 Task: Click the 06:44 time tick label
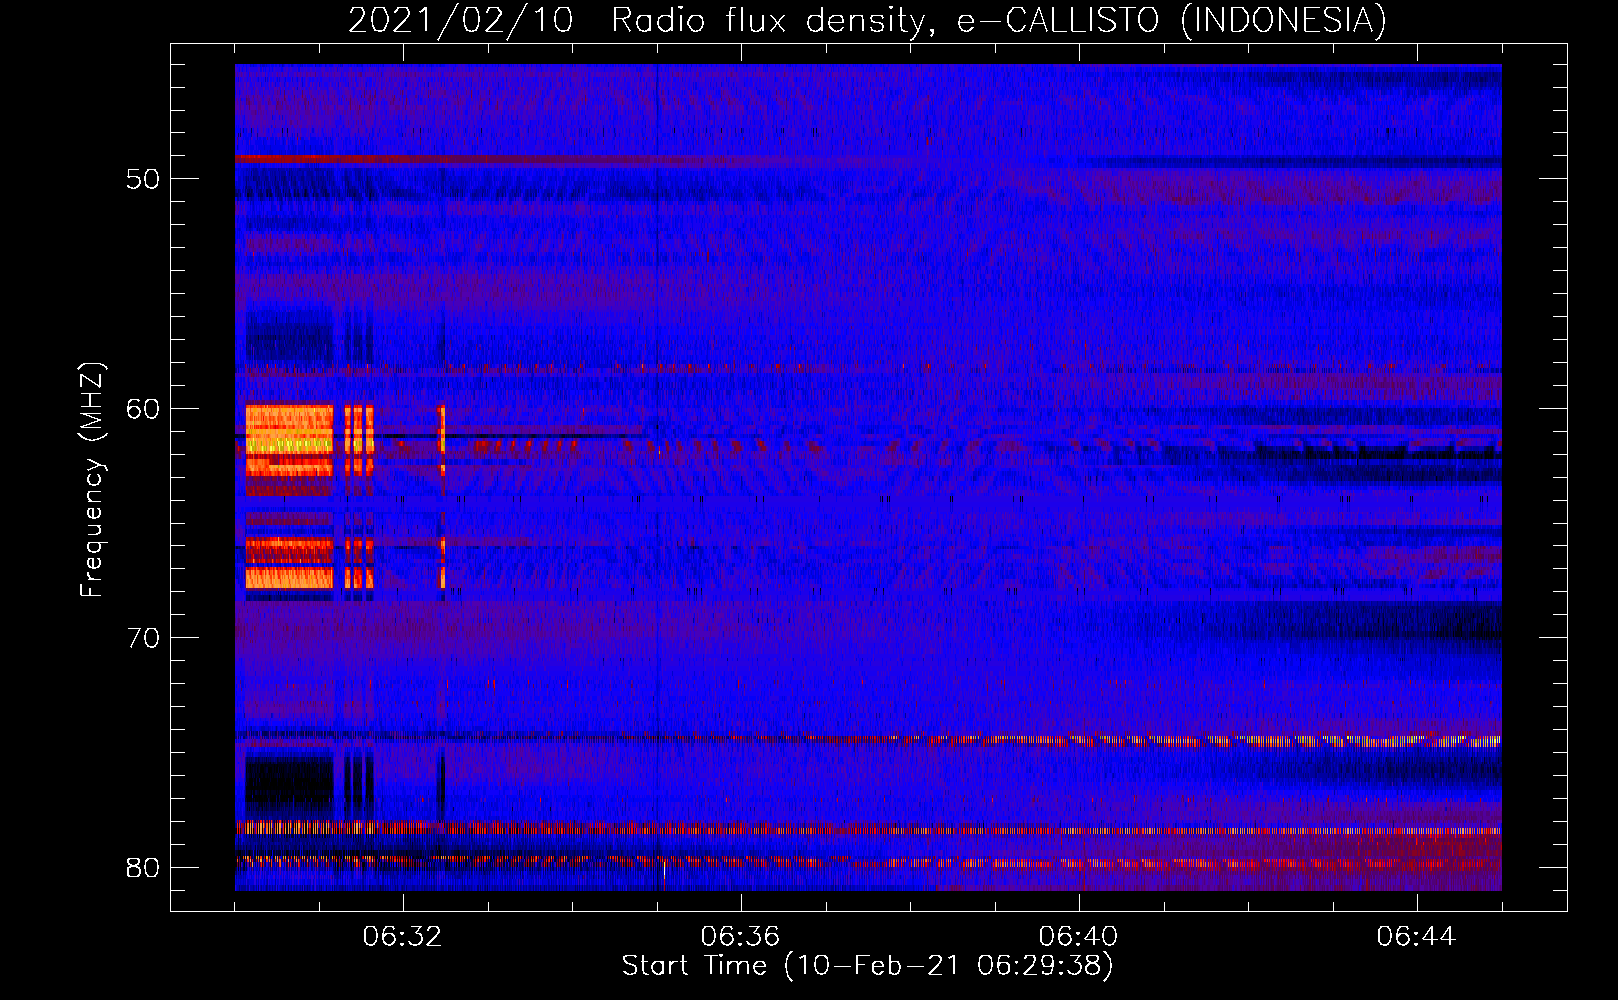(x=1416, y=936)
